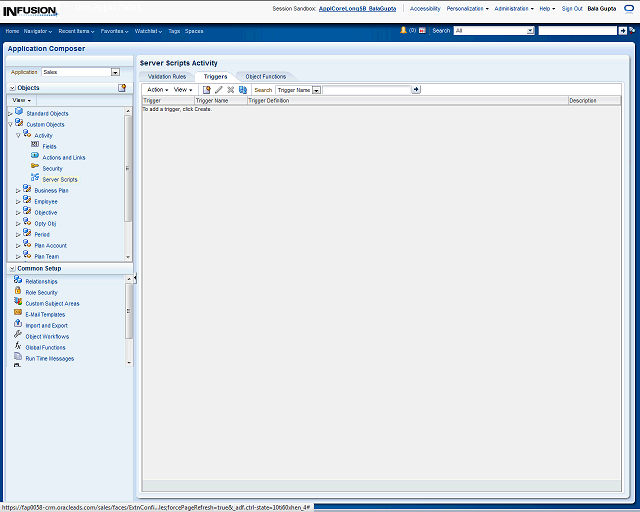The width and height of the screenshot is (640, 512).
Task: Click the Fields item under Activity
Action: click(x=49, y=146)
